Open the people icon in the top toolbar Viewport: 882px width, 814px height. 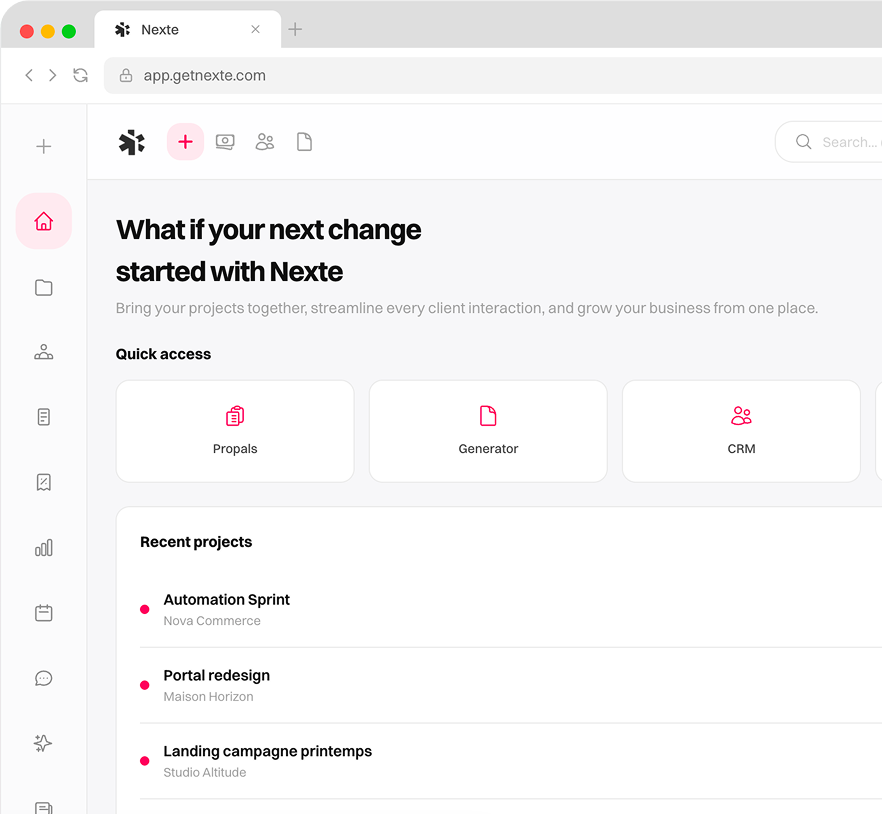pyautogui.click(x=264, y=141)
